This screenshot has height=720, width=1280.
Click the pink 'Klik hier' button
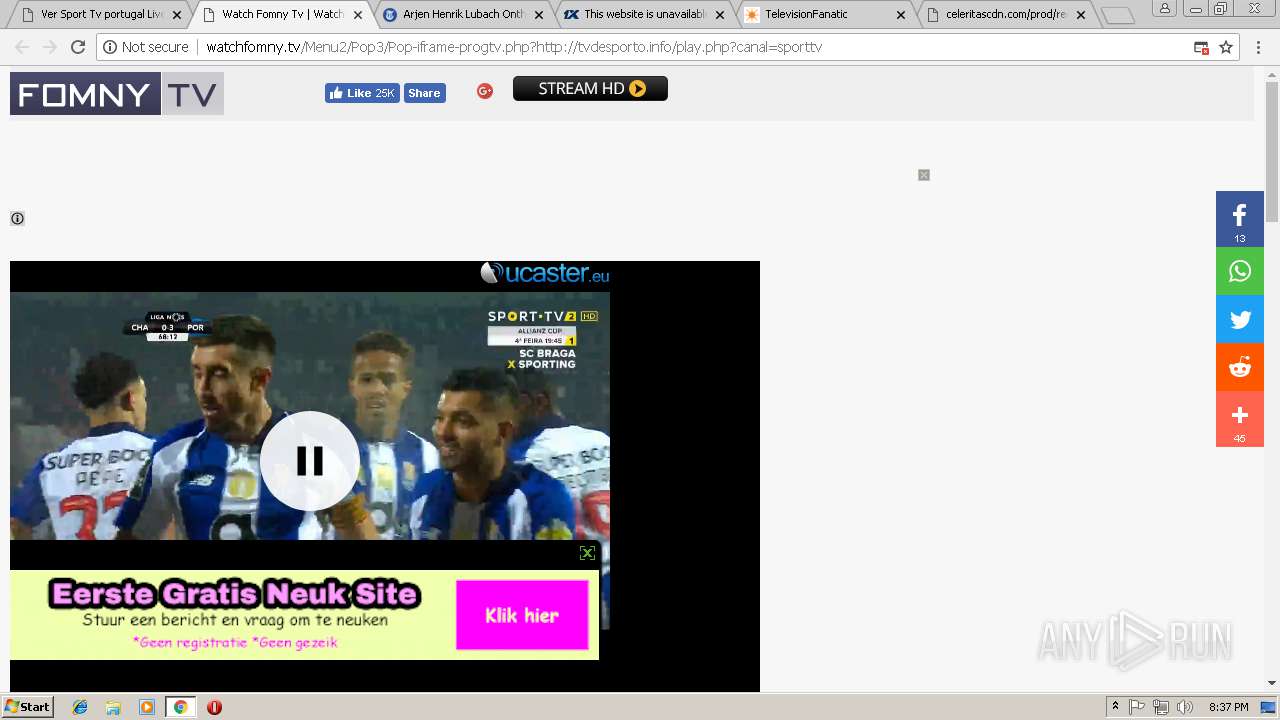(x=522, y=615)
